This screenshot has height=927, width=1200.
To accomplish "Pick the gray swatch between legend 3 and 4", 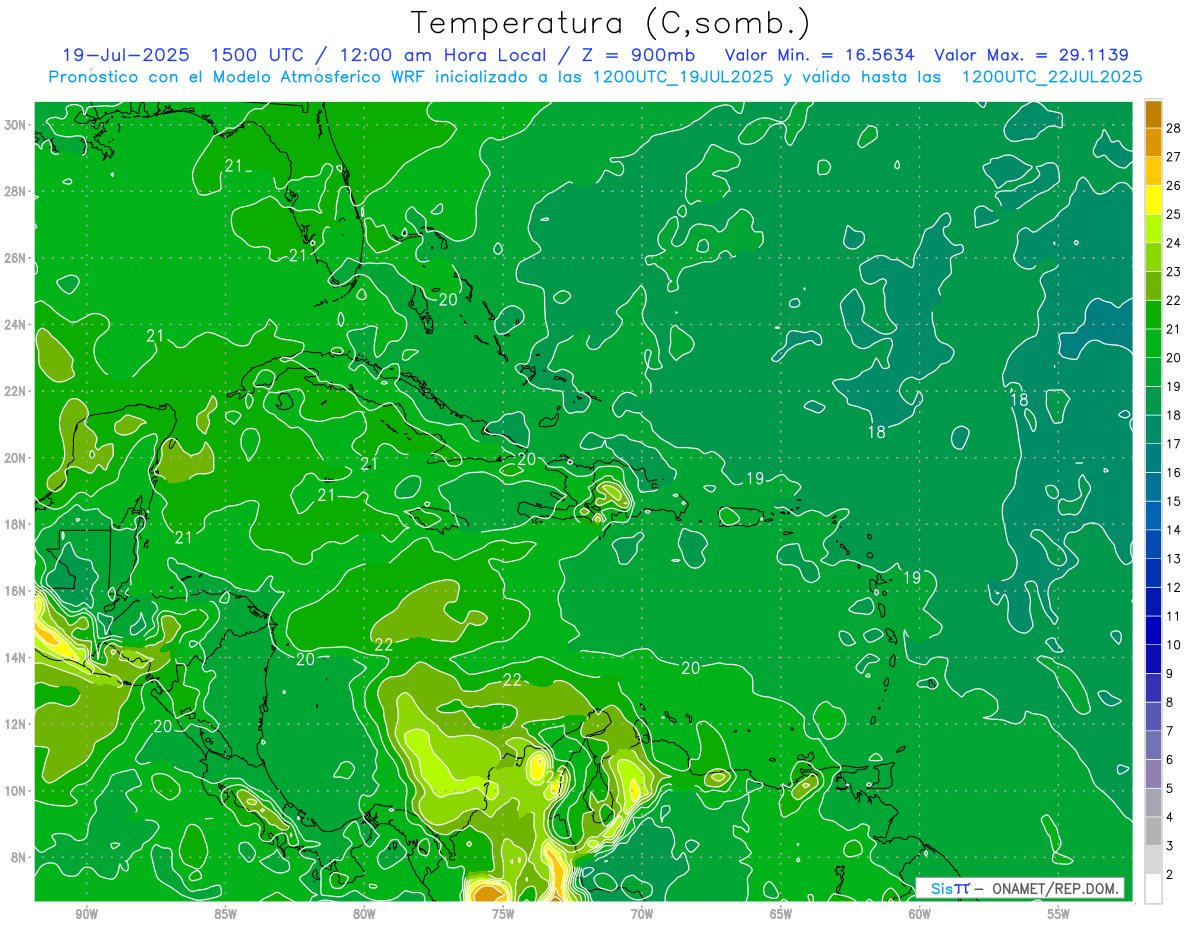I will pyautogui.click(x=1153, y=833).
